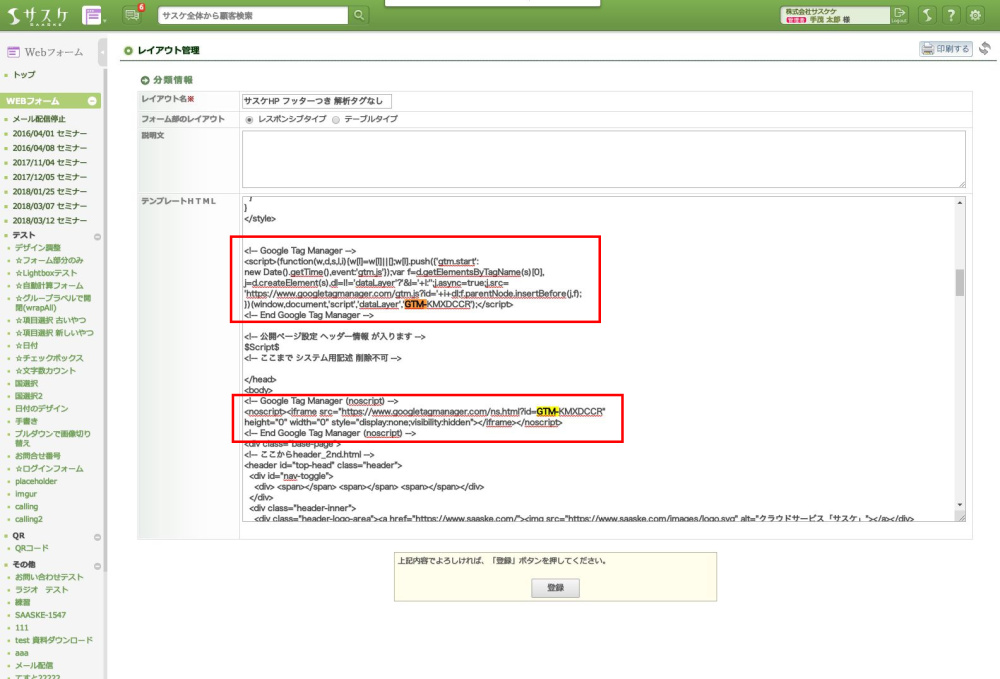1000x679 pixels.
Task: Click the Saaske S icon beside Logout
Action: click(927, 15)
